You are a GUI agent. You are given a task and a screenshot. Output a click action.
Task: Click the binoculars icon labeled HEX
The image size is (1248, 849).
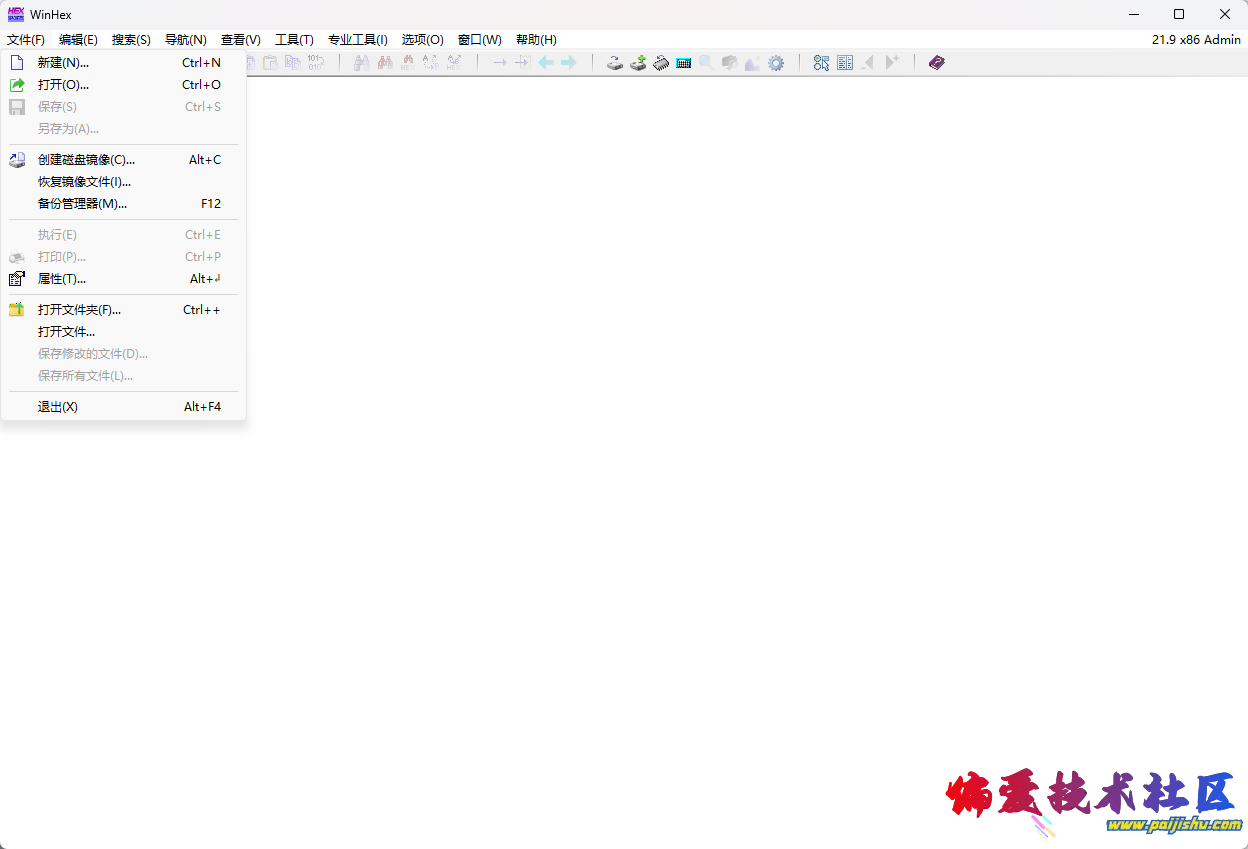[x=407, y=62]
